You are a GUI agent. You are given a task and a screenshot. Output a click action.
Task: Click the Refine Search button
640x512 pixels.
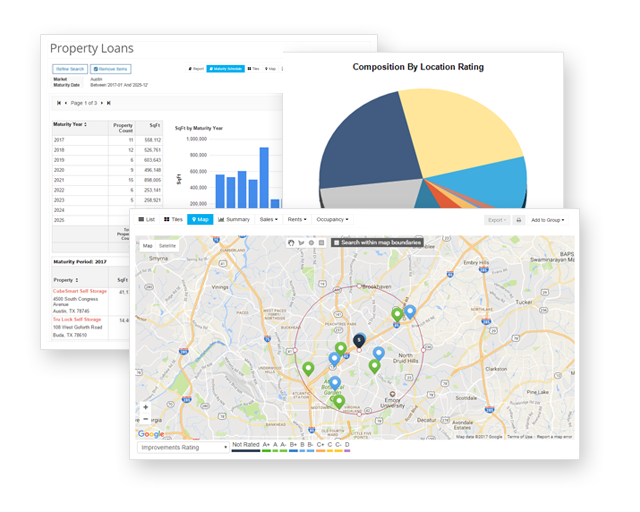[70, 69]
